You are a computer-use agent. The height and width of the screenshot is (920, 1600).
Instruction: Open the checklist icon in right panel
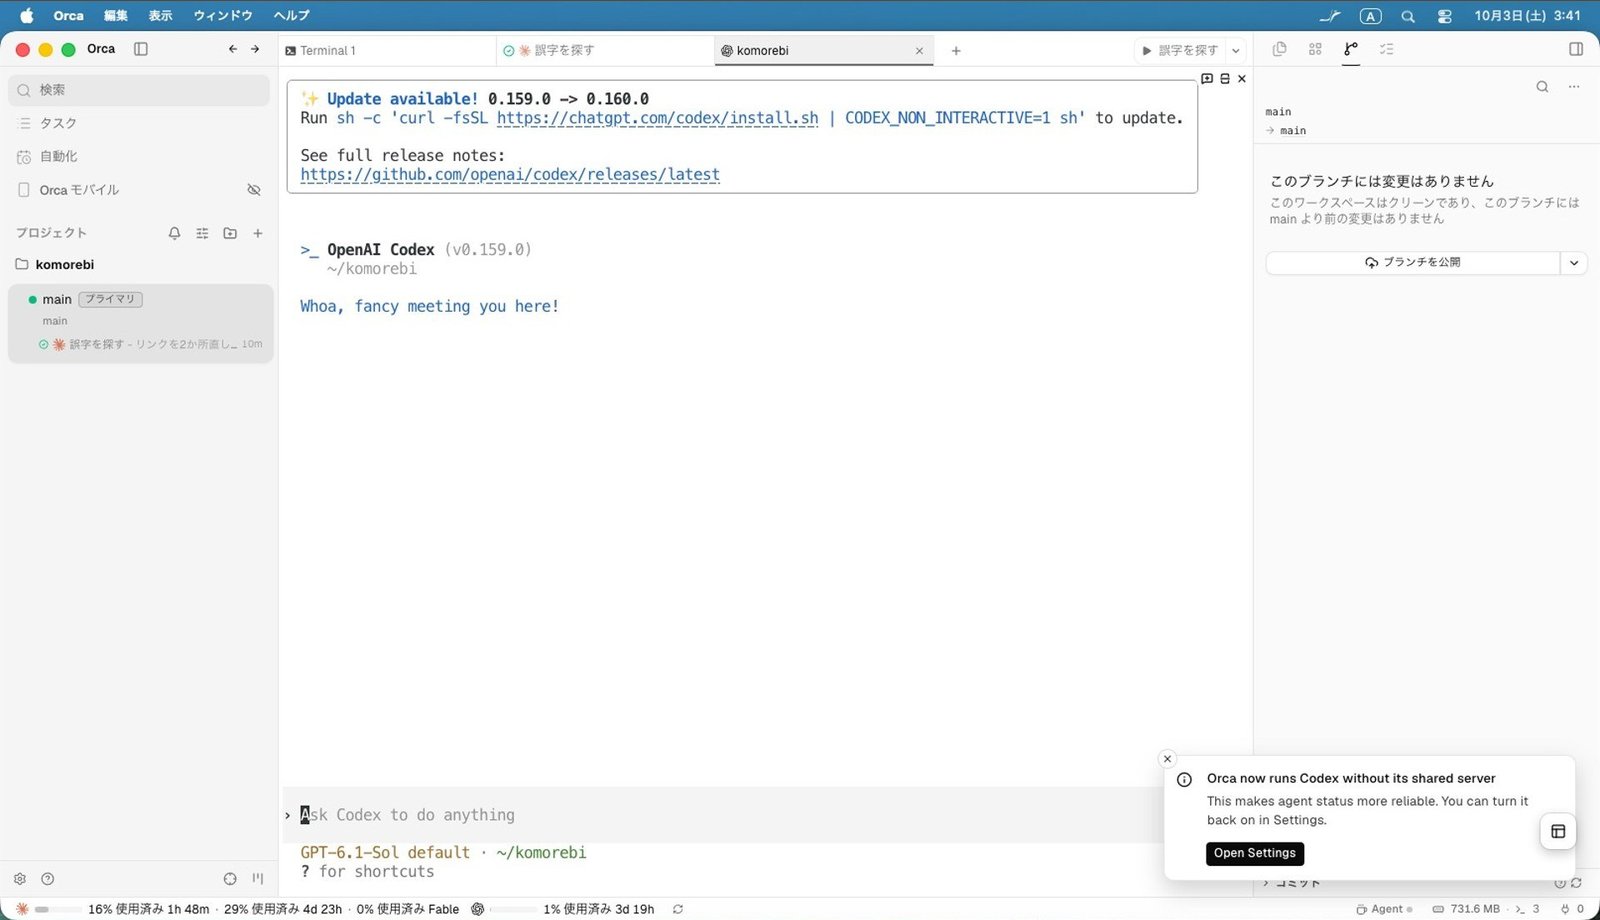tap(1387, 49)
